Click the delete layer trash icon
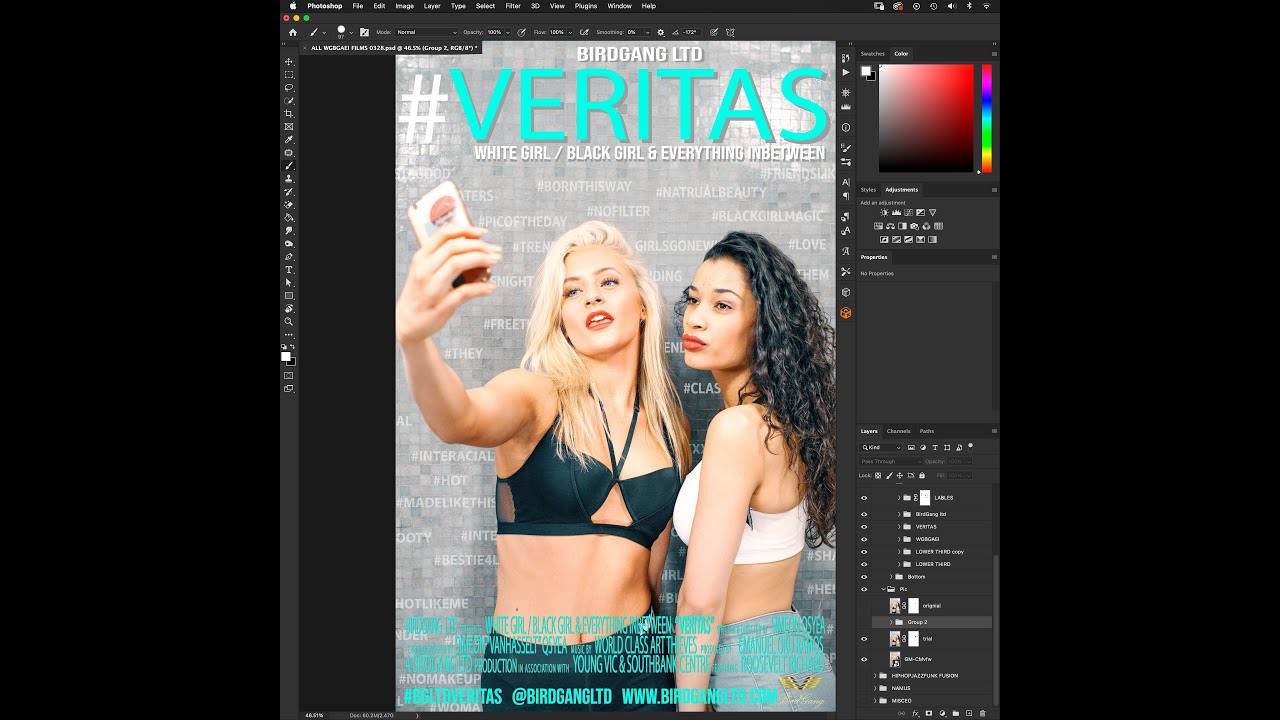 (x=982, y=713)
